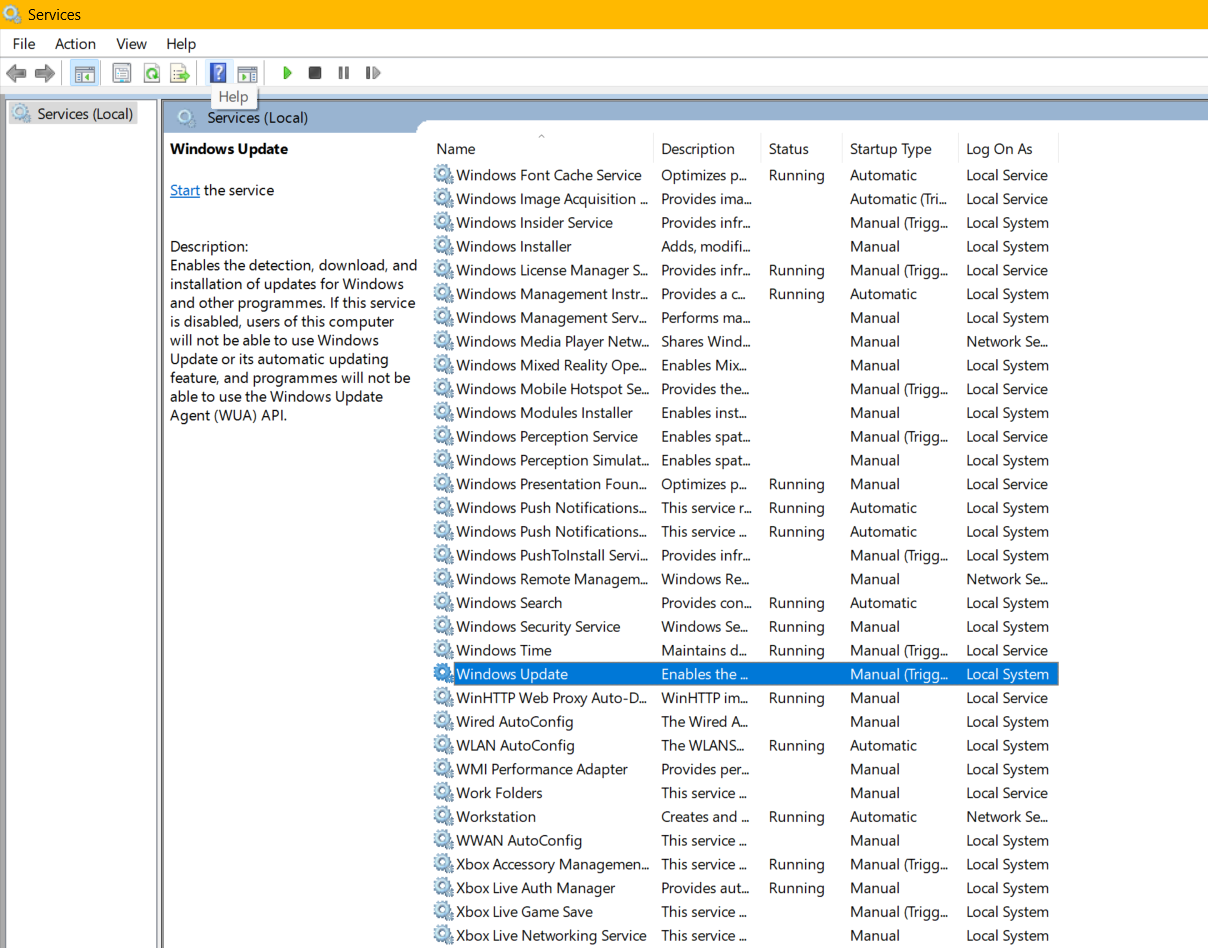Screen dimensions: 1208x948
Task: Toggle the Show/Hide Action Pane toolbar icon
Action: coord(247,73)
